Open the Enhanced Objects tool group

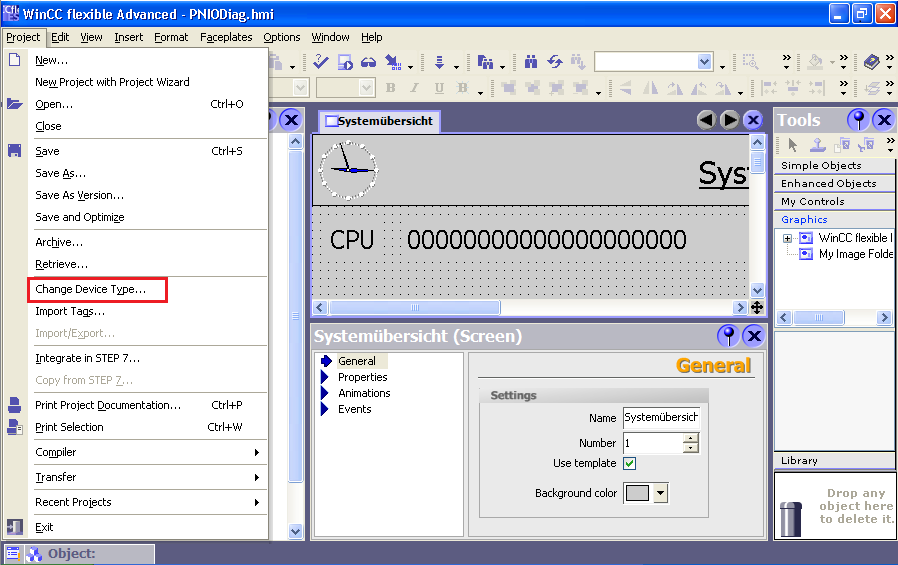click(x=828, y=183)
